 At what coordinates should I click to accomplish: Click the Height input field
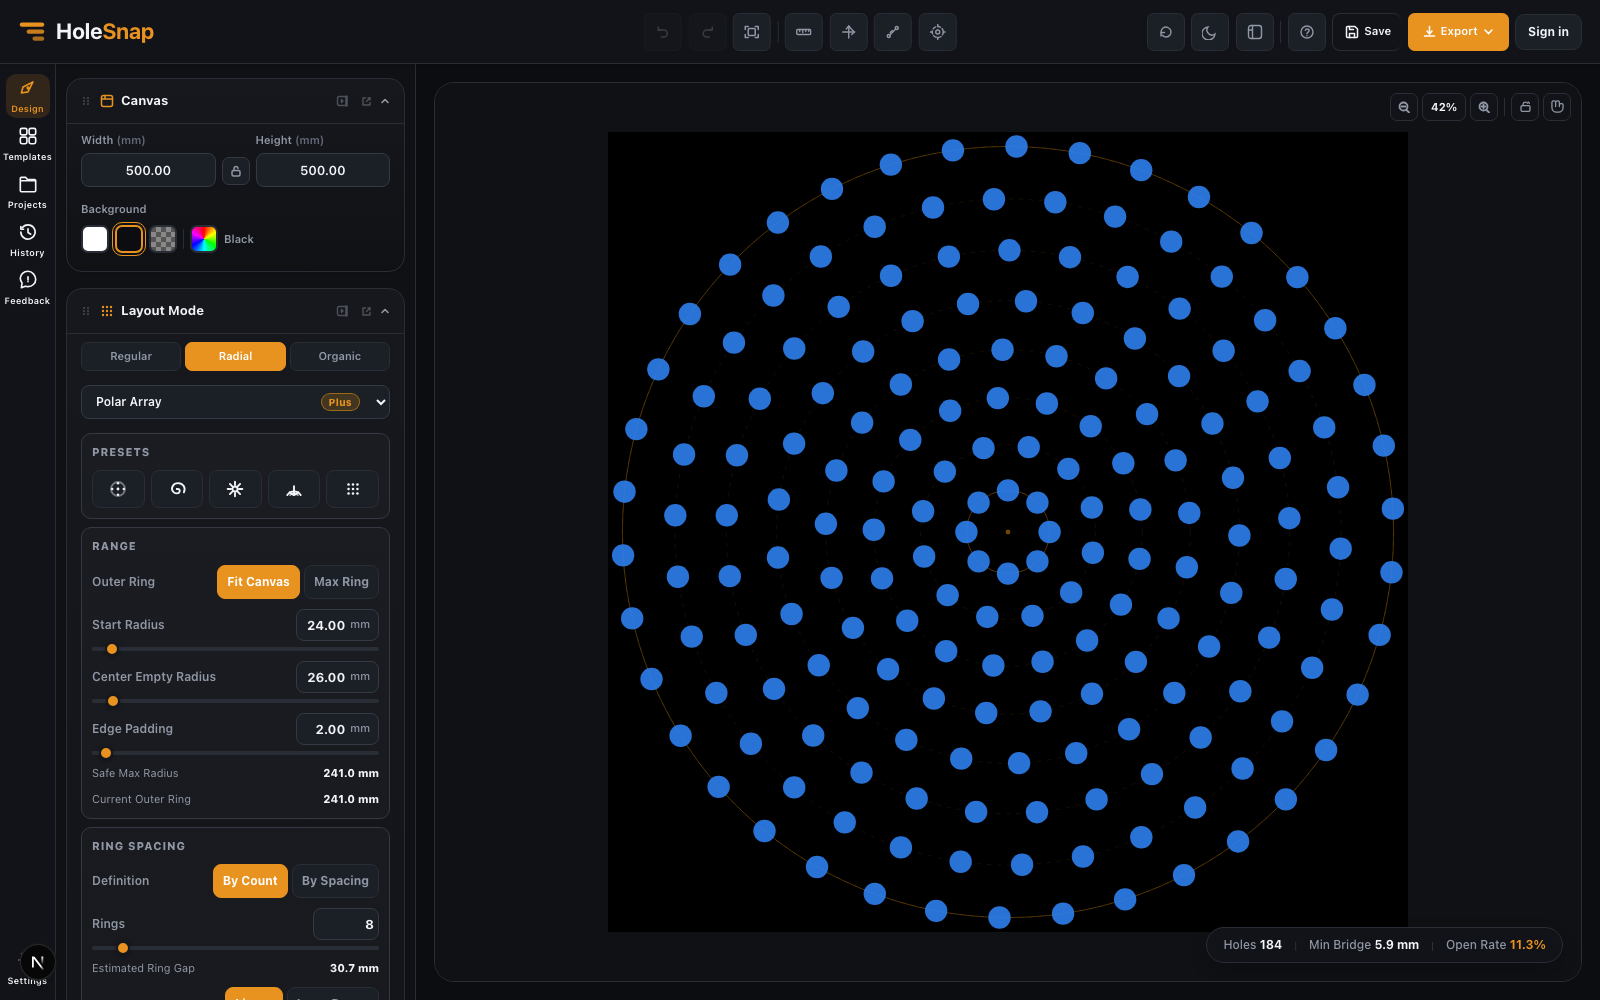point(323,170)
